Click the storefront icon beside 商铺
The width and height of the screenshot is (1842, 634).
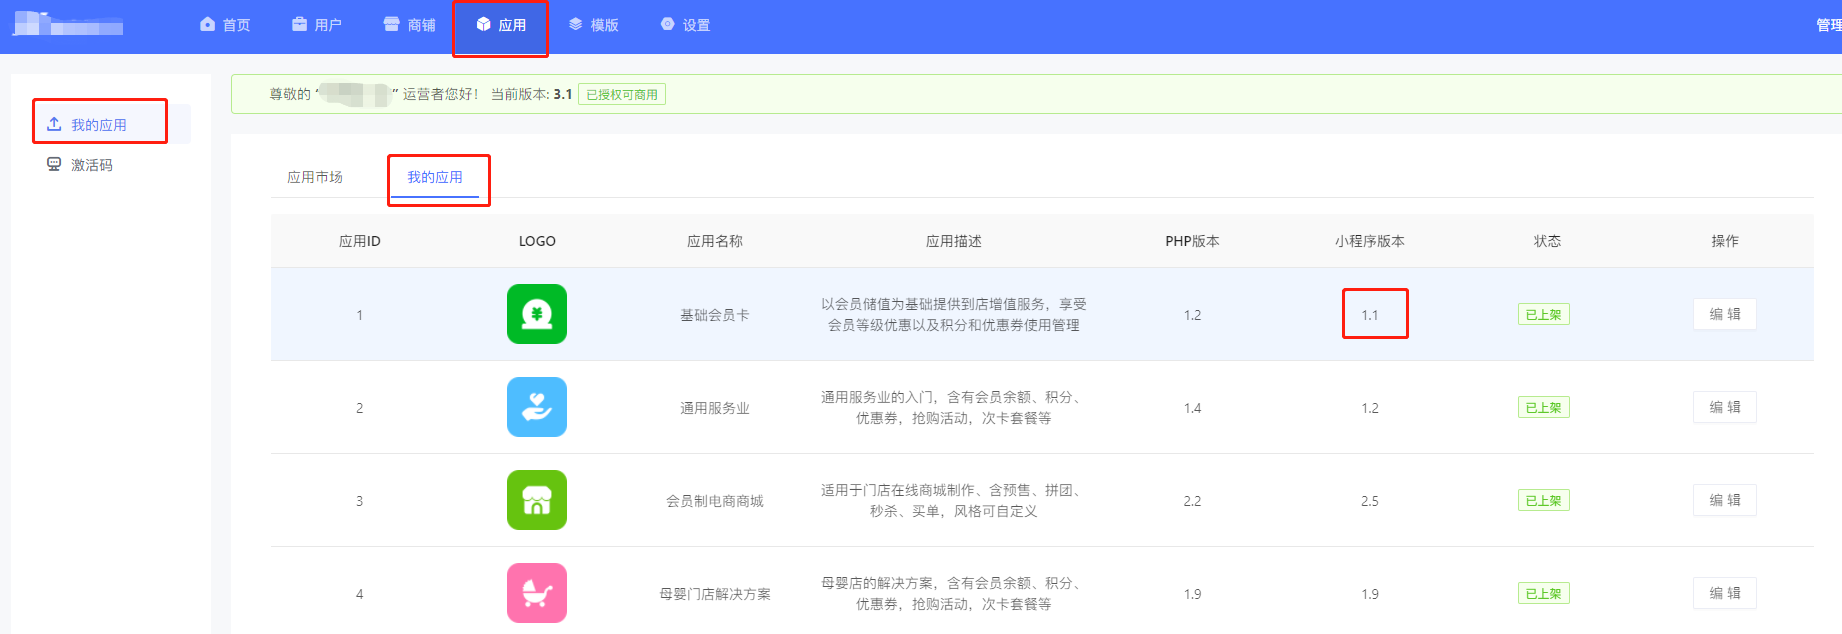click(391, 24)
